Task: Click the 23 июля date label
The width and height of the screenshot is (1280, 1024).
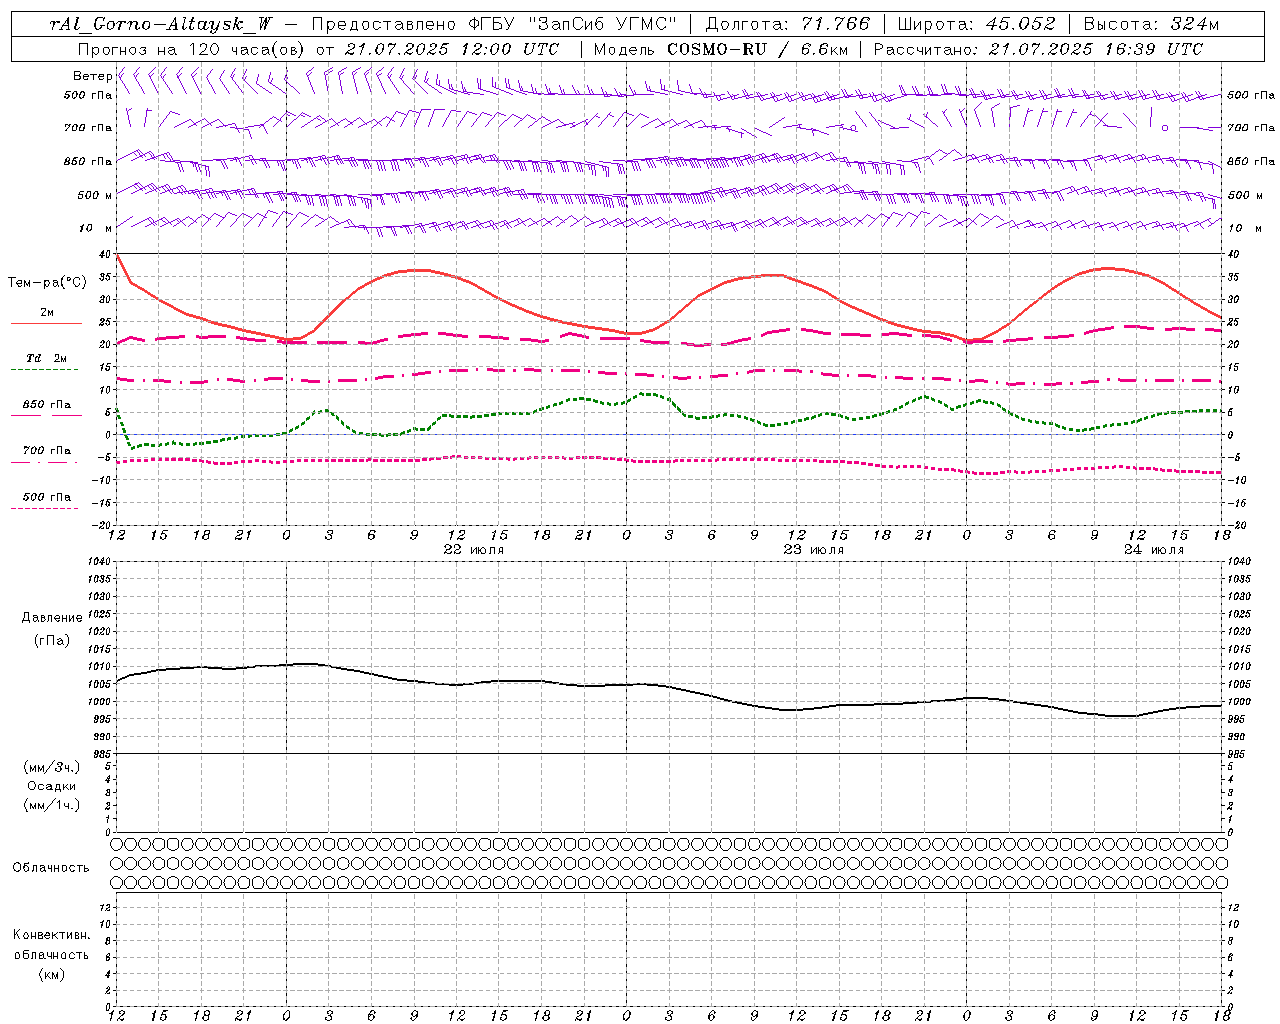Action: [x=814, y=550]
